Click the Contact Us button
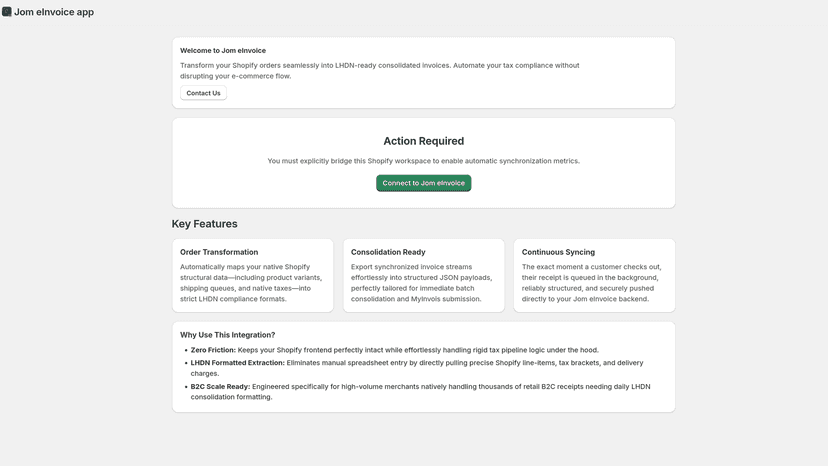This screenshot has height=466, width=828. click(203, 93)
